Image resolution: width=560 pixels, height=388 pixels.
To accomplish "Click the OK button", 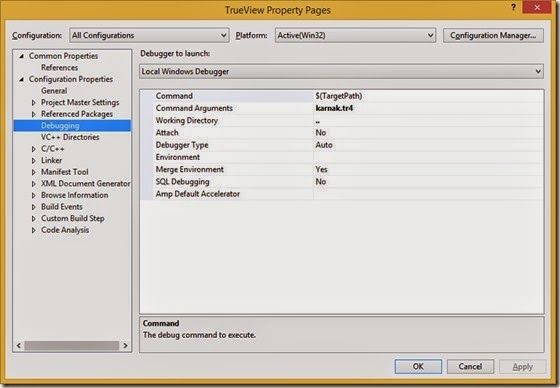I will point(418,367).
